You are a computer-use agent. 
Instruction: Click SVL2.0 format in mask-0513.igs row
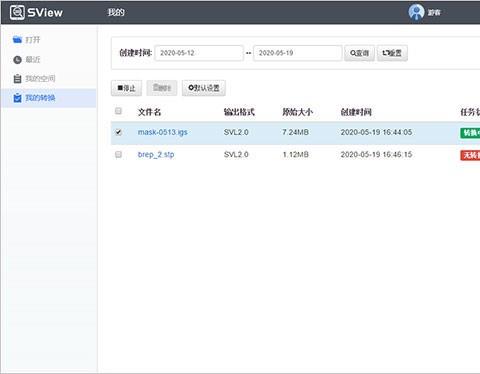[x=236, y=132]
